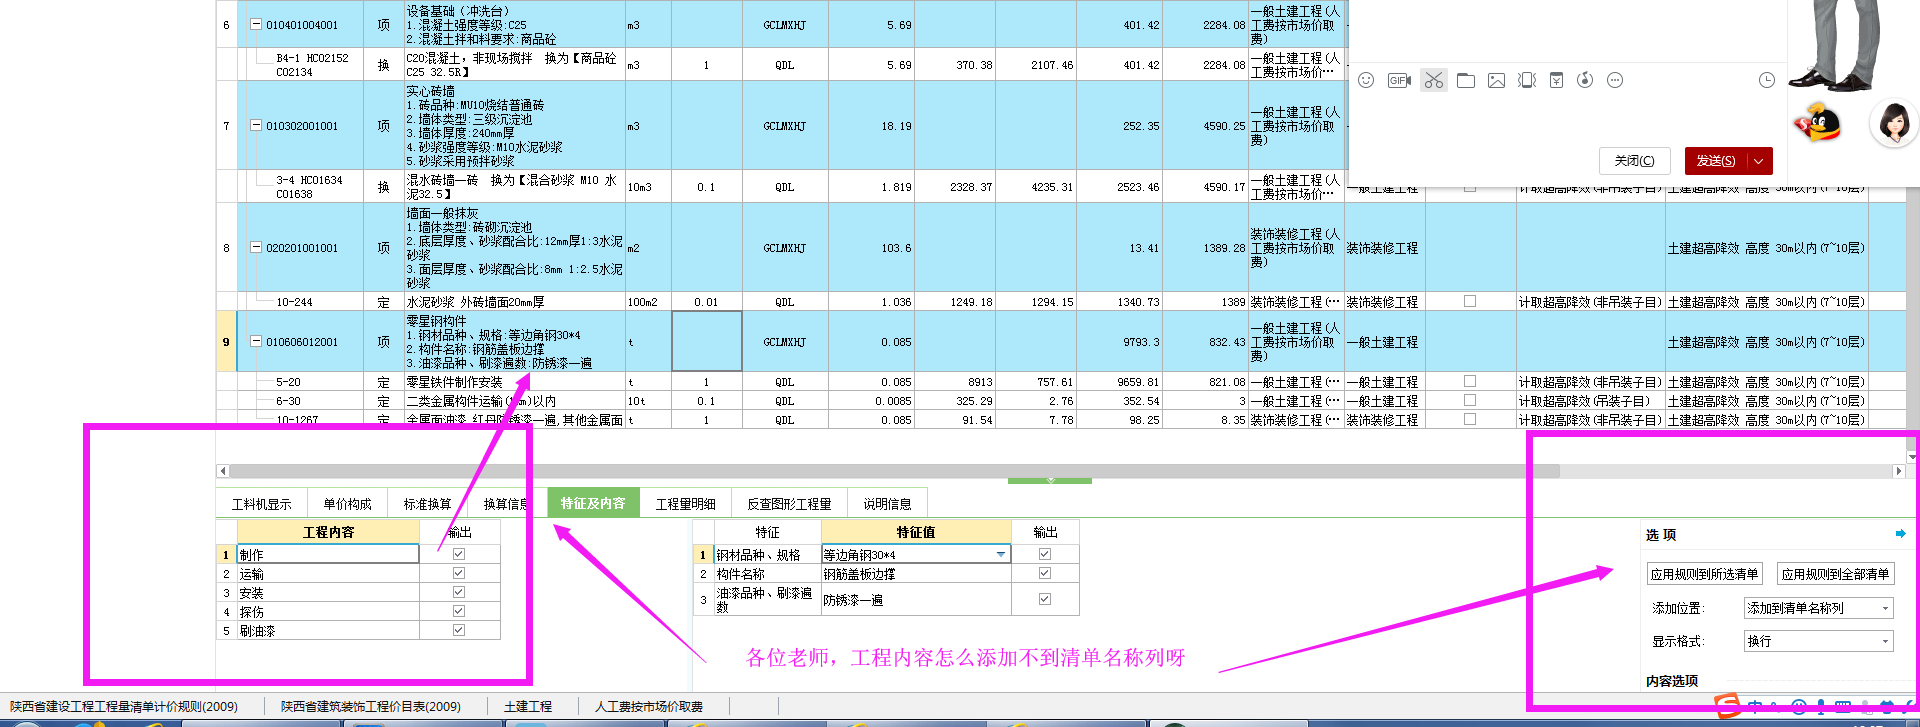This screenshot has height=727, width=1920.
Task: Open more chat tools ellipsis icon
Action: tap(1615, 80)
